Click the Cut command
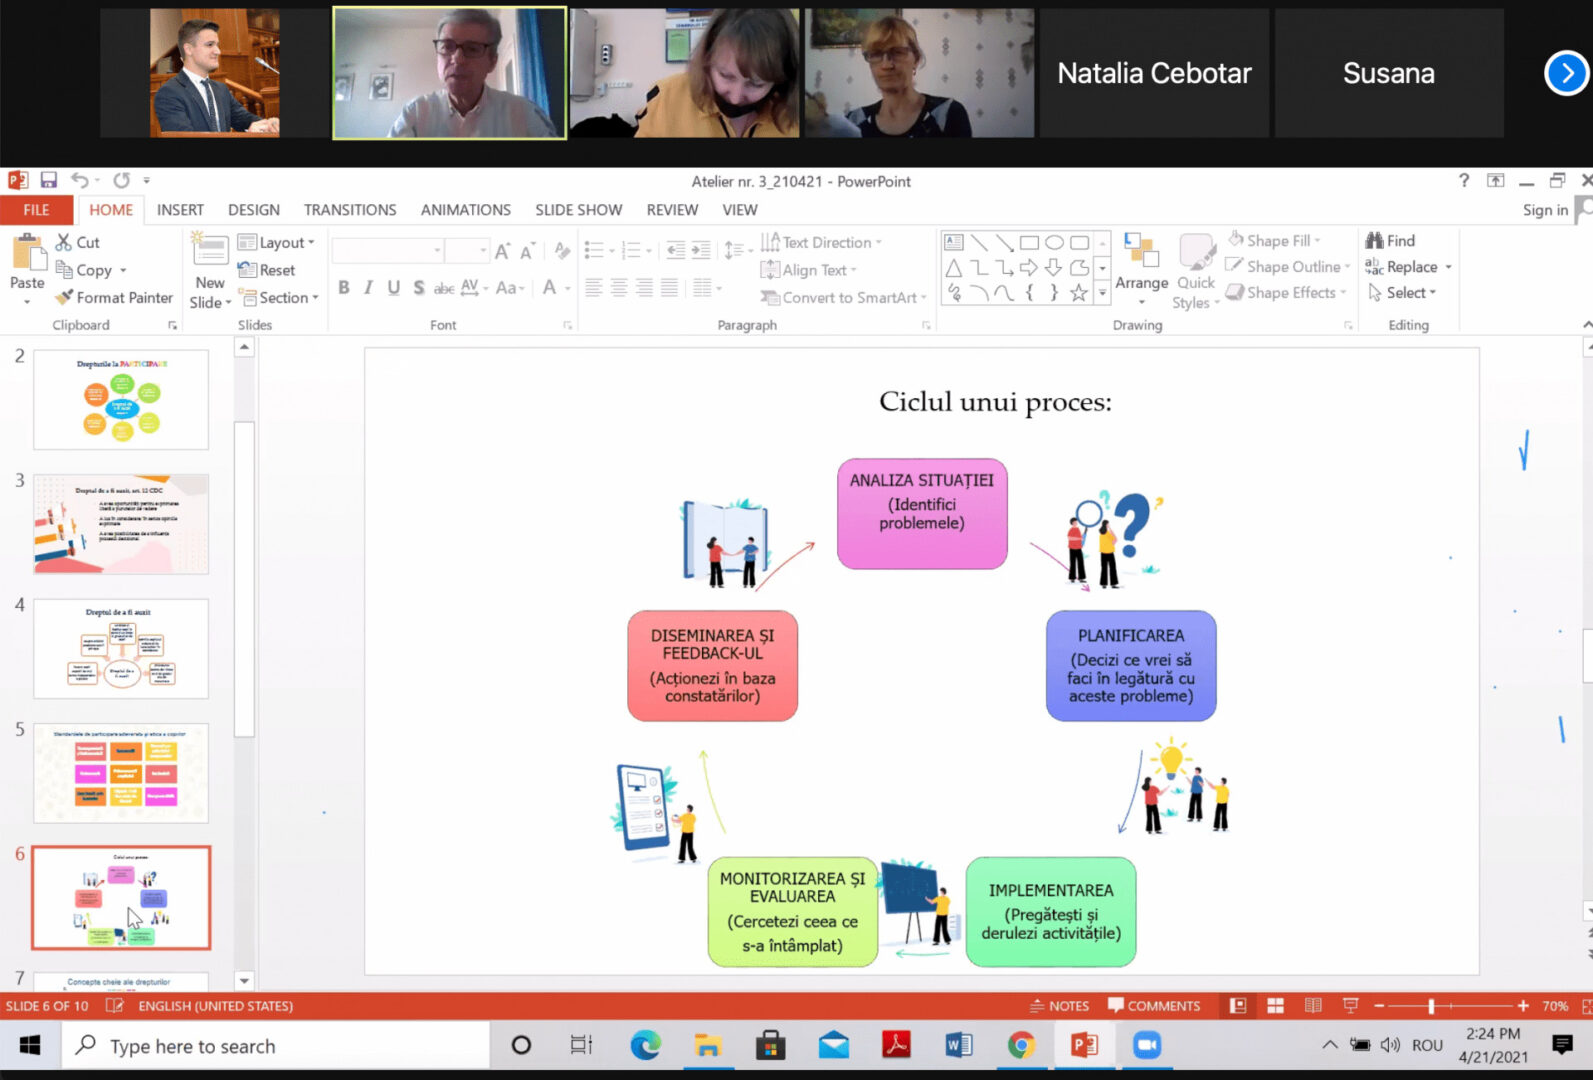1593x1080 pixels. pyautogui.click(x=78, y=242)
